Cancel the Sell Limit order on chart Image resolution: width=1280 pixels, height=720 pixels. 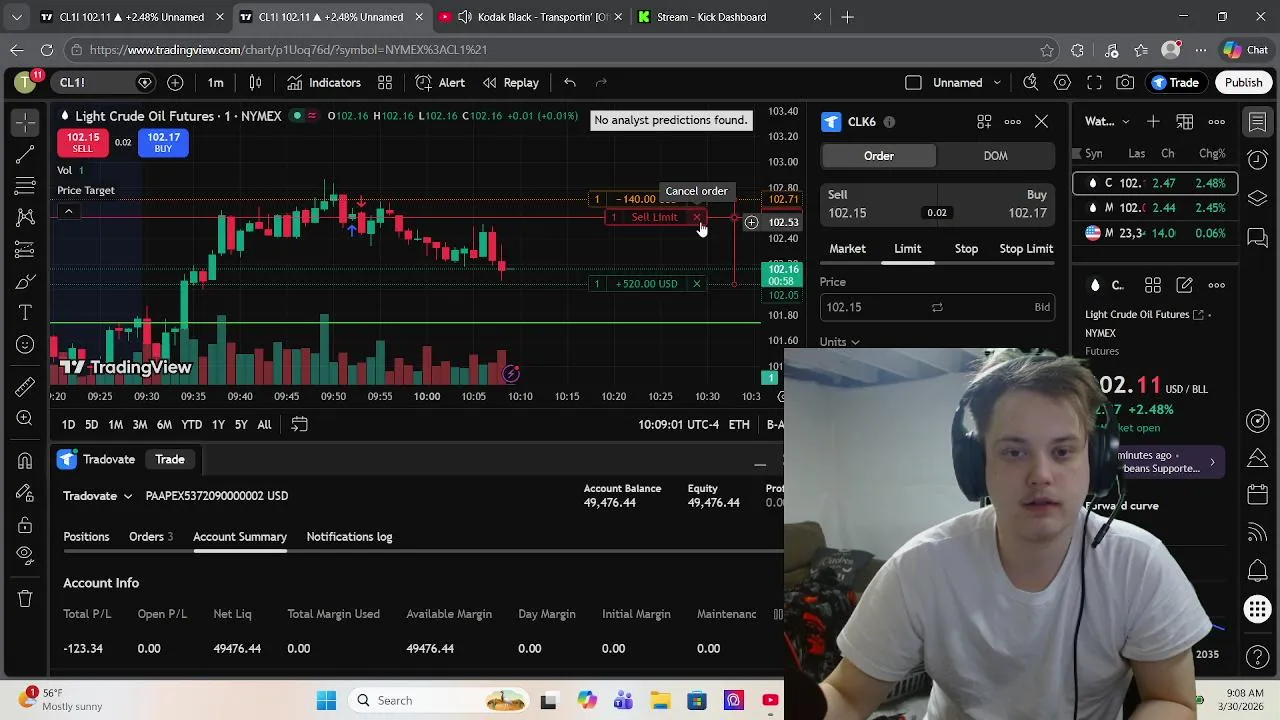(697, 218)
